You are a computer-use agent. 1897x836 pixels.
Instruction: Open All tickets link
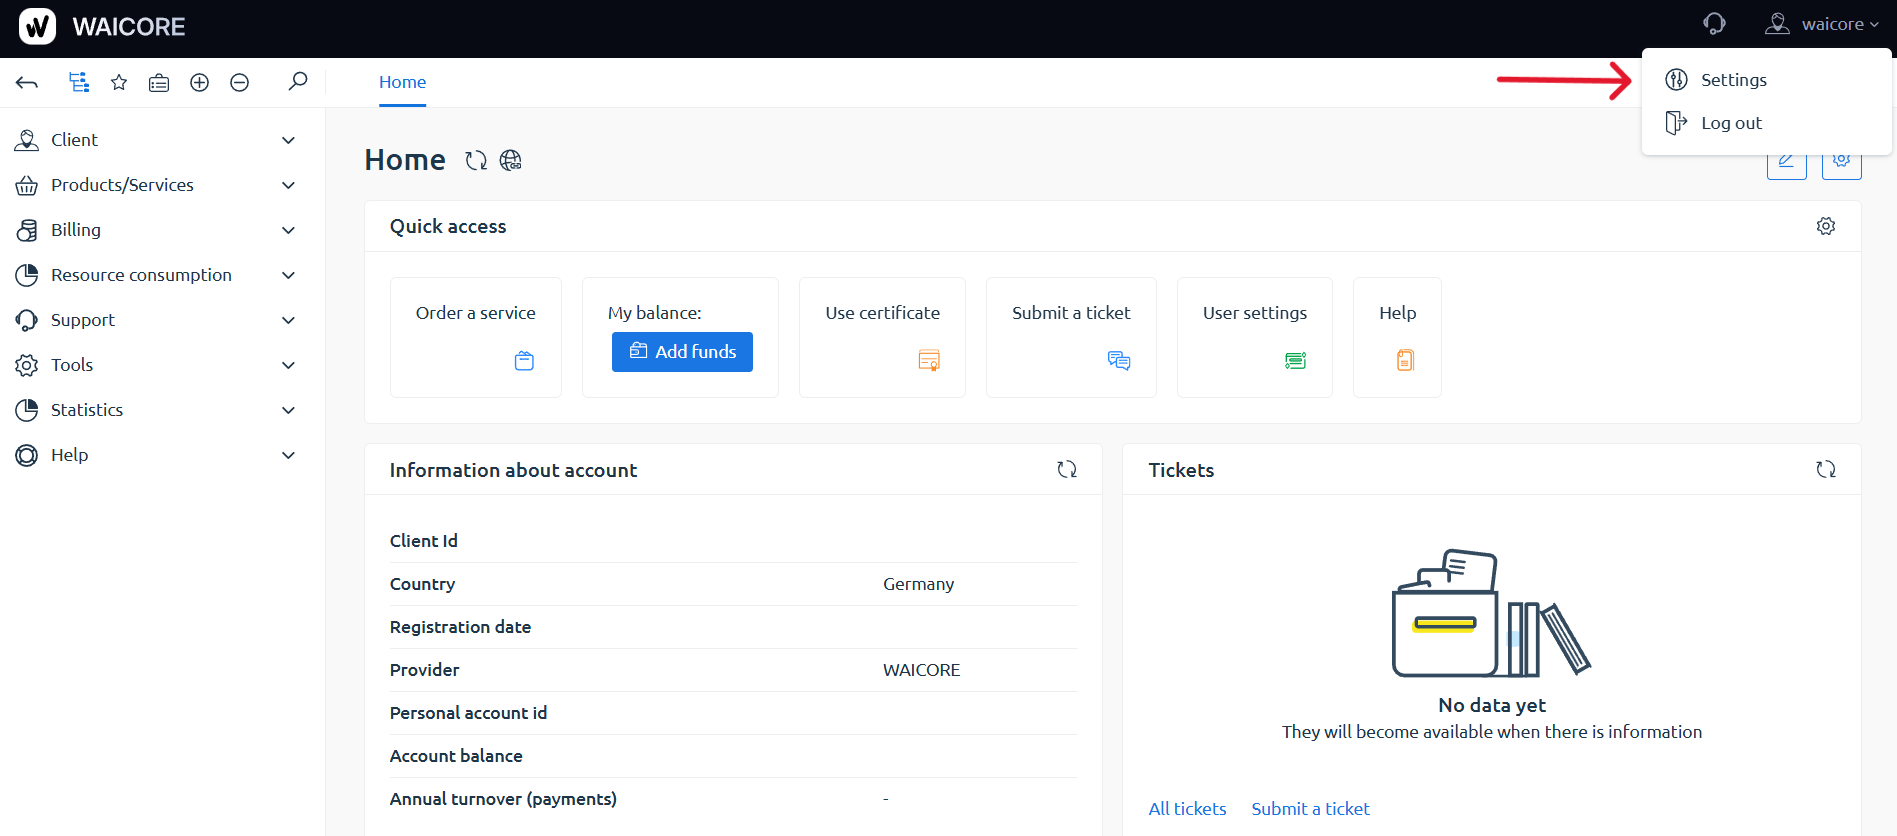[x=1187, y=809]
